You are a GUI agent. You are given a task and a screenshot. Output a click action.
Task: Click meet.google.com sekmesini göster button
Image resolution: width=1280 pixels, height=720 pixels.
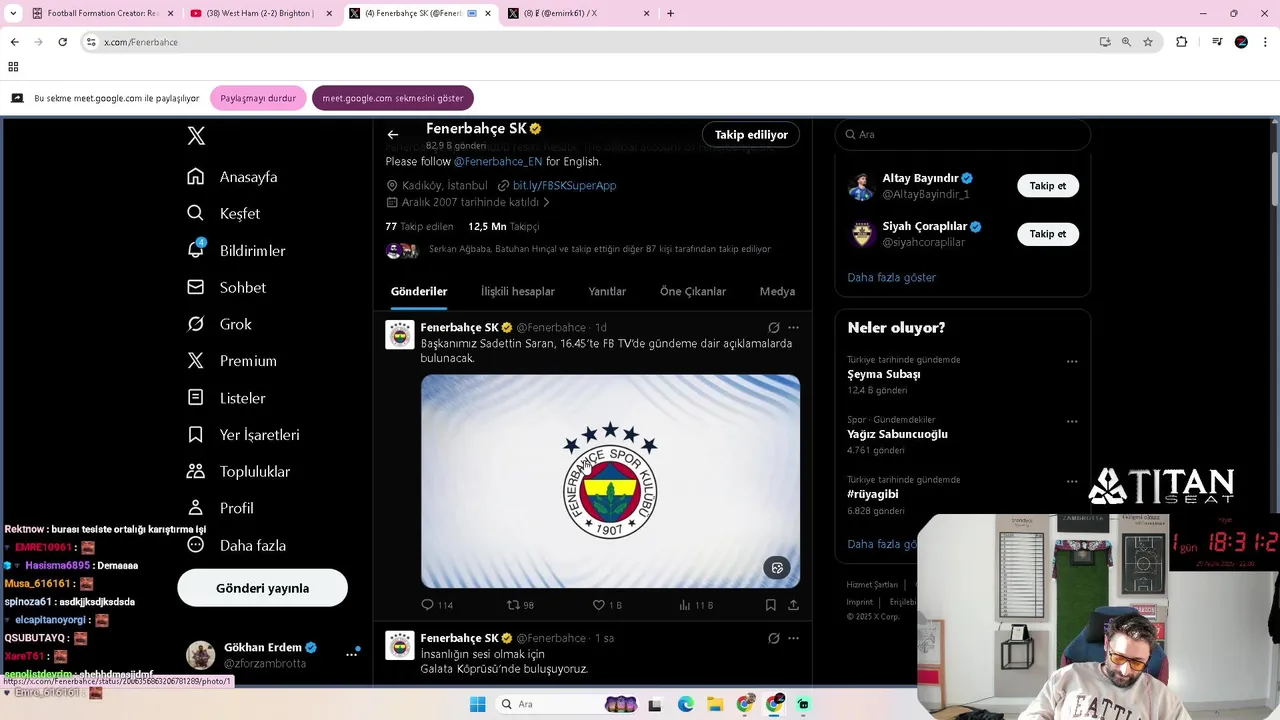click(x=393, y=98)
